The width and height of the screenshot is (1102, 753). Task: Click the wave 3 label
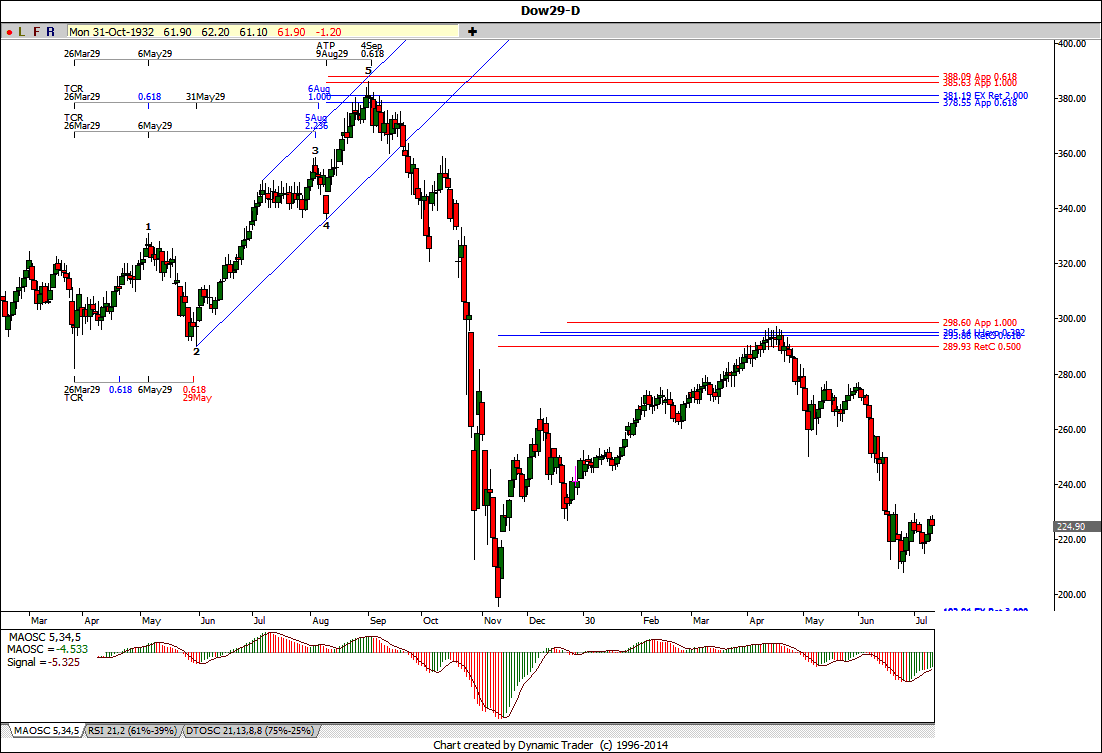(315, 150)
